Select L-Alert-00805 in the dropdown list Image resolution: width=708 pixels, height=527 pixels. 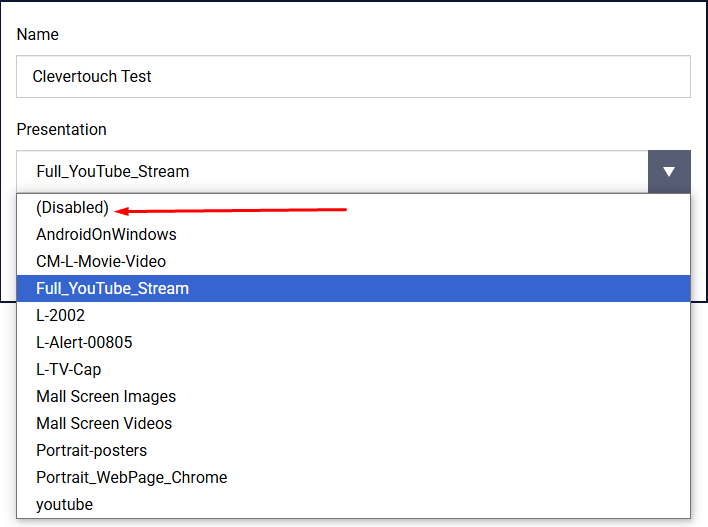84,343
